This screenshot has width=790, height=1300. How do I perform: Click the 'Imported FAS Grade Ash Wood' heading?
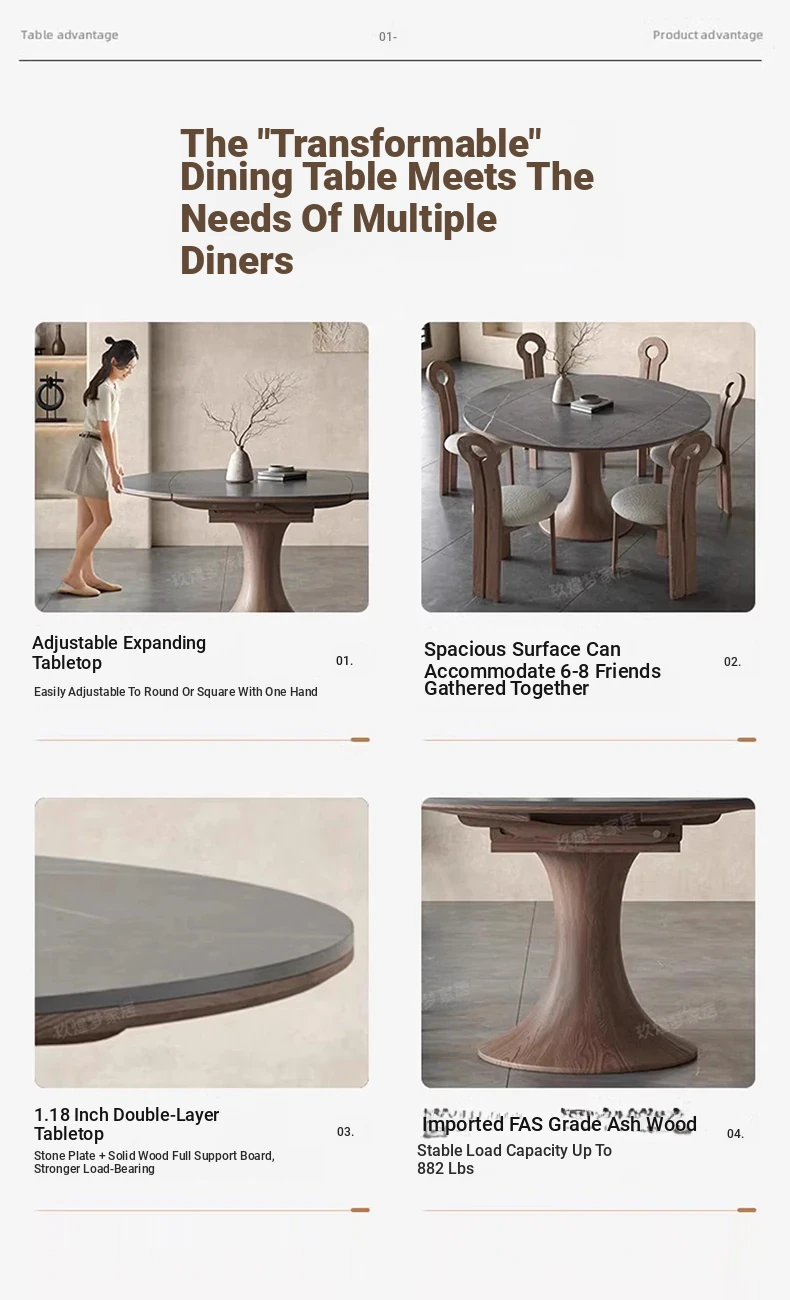tap(559, 1124)
